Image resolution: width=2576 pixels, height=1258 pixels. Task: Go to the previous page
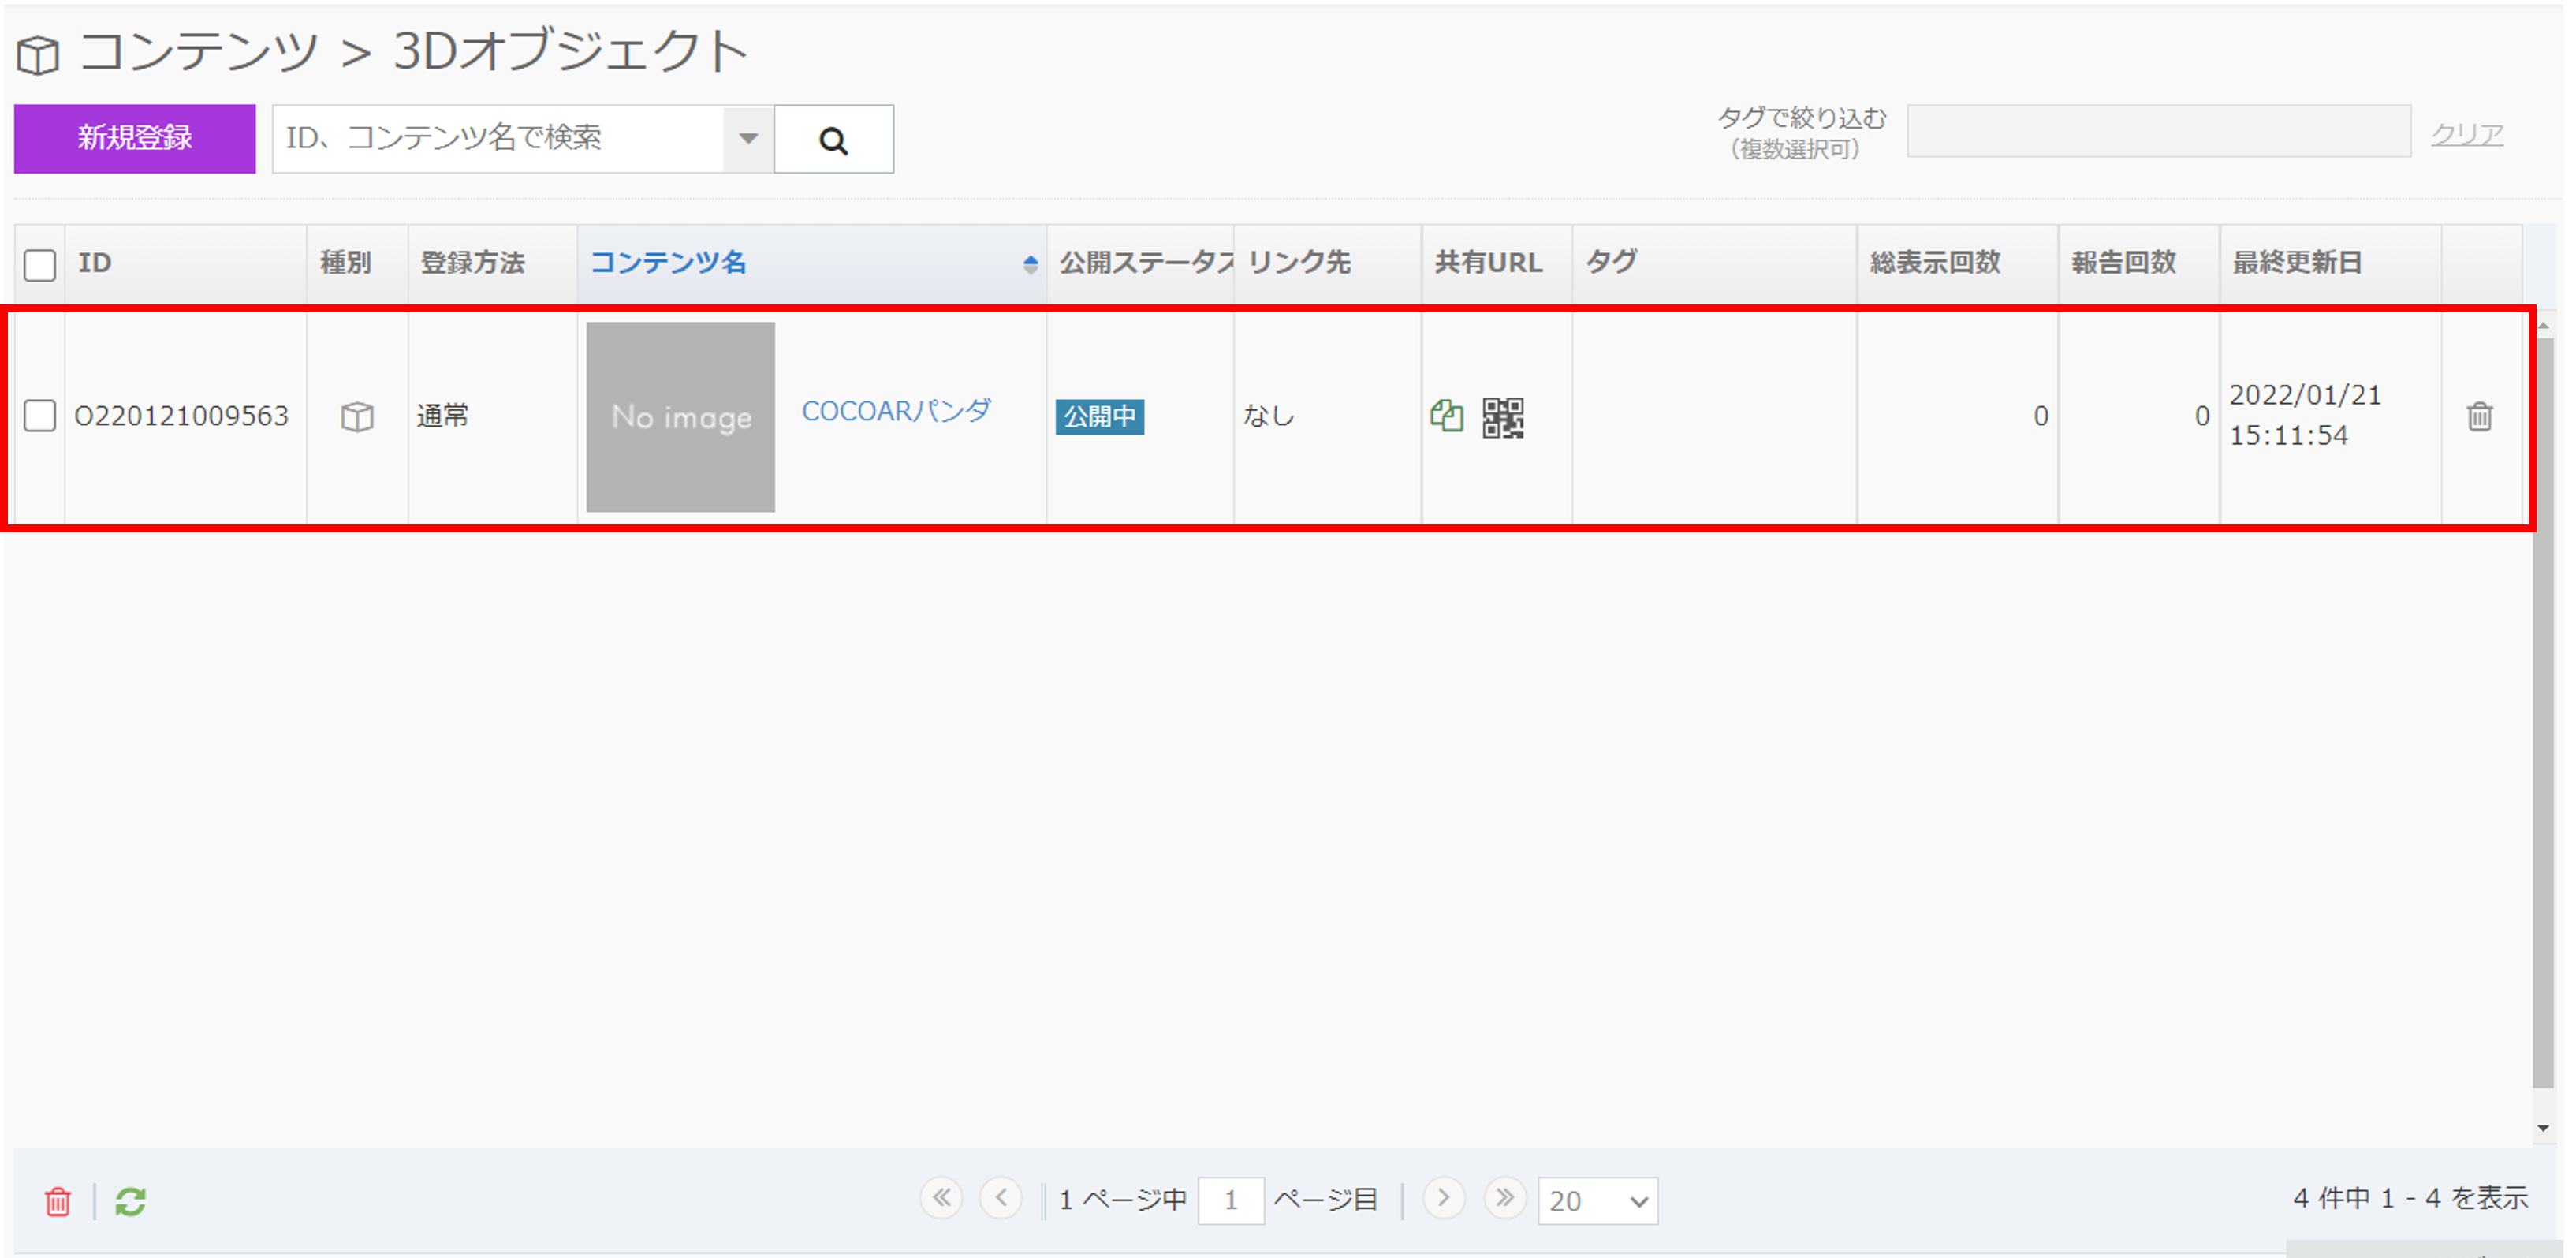click(x=1001, y=1198)
